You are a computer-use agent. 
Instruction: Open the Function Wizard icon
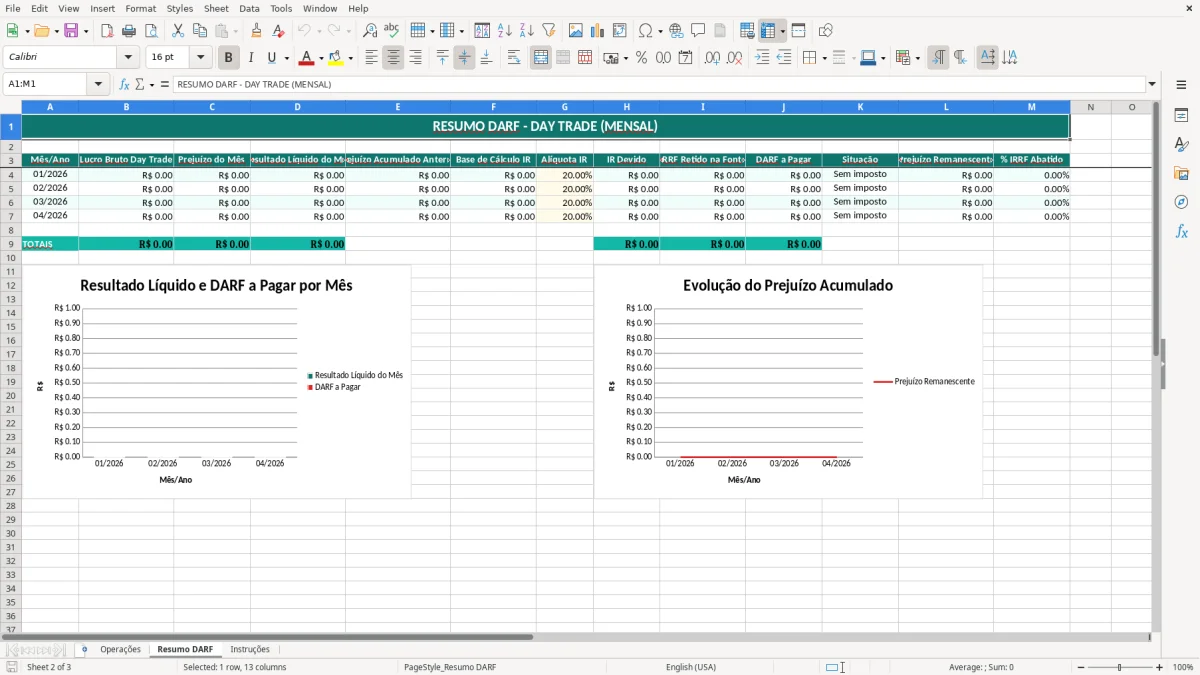[124, 84]
